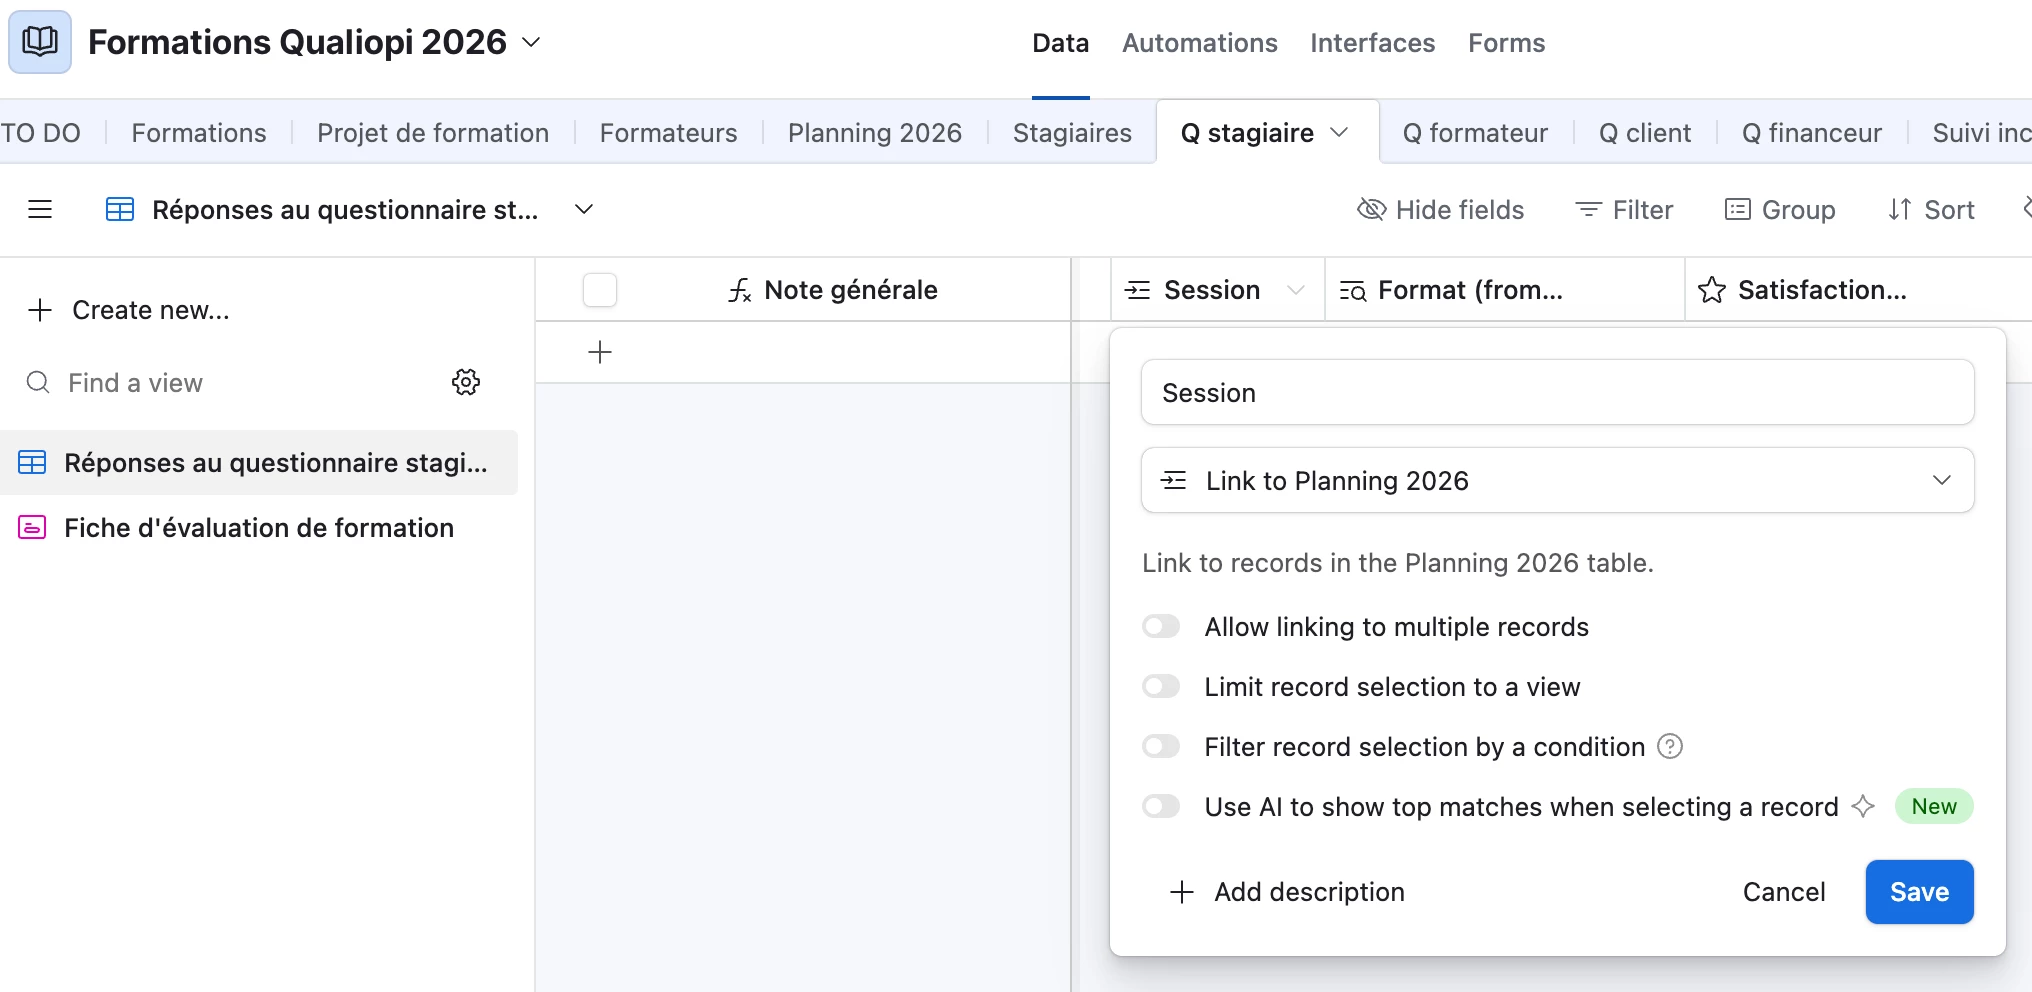
Task: Click the help icon beside Filter condition
Action: tap(1670, 746)
